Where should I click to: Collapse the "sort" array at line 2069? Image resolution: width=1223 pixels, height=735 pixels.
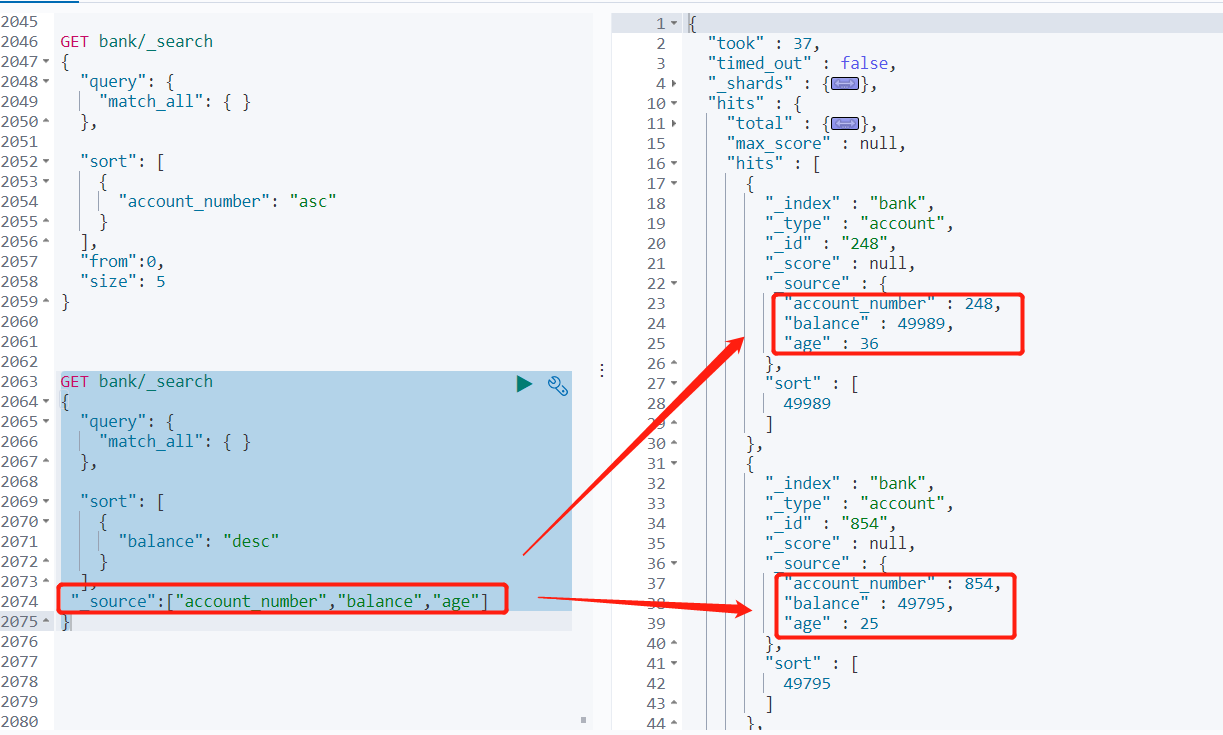46,502
